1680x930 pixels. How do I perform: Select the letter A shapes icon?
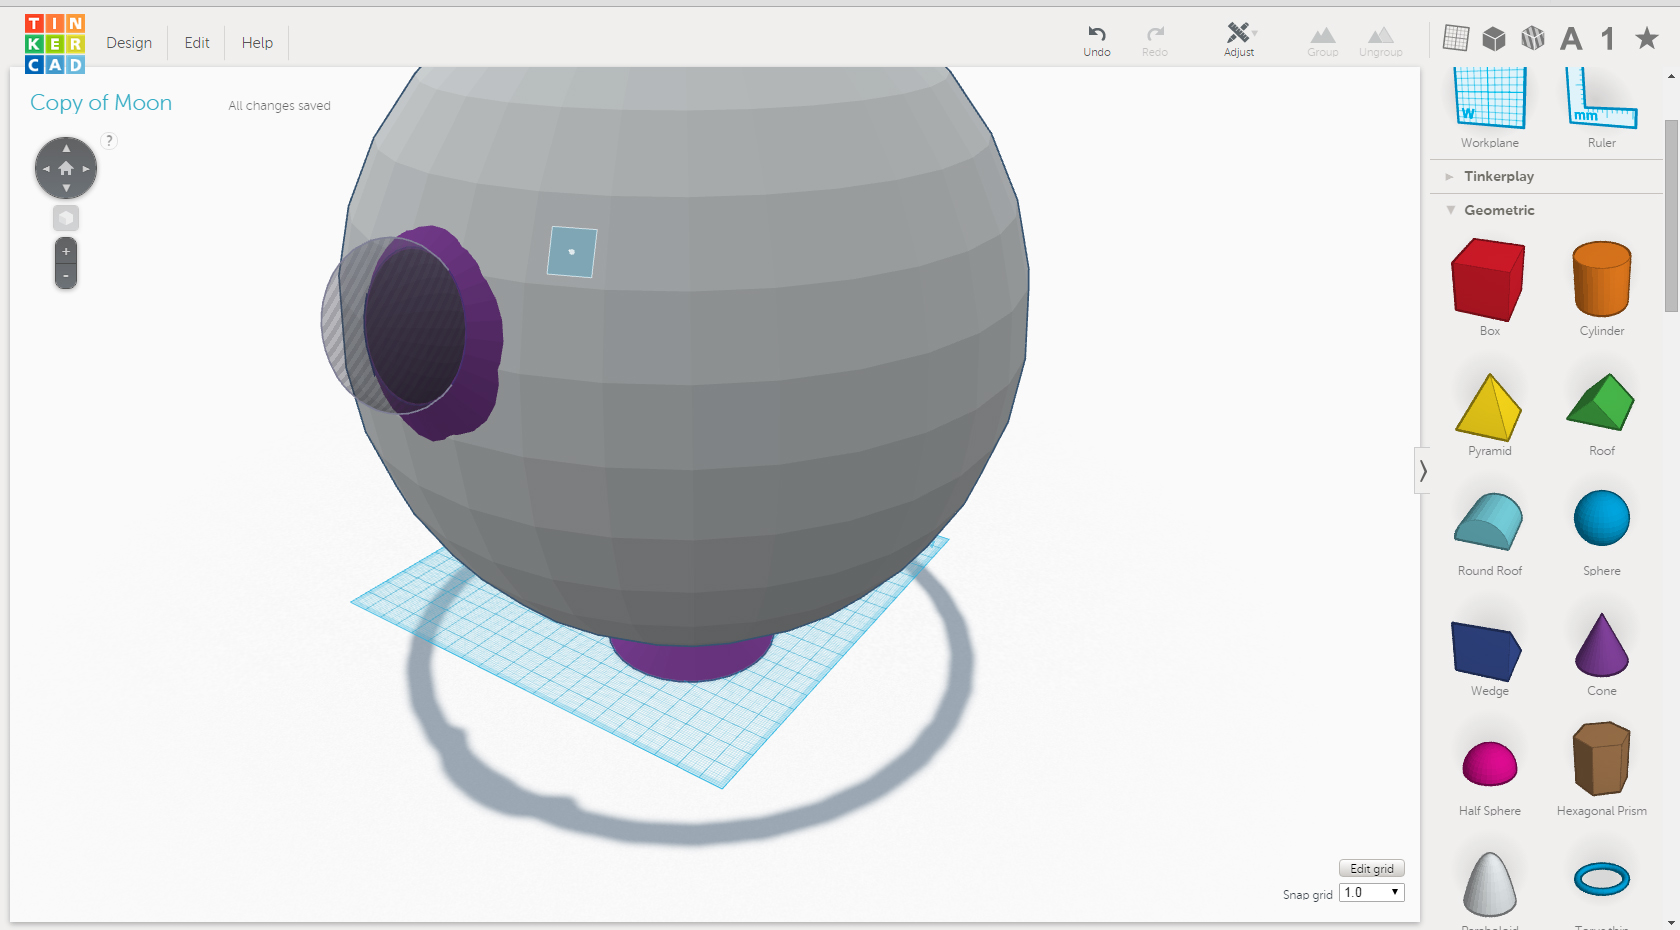1571,38
